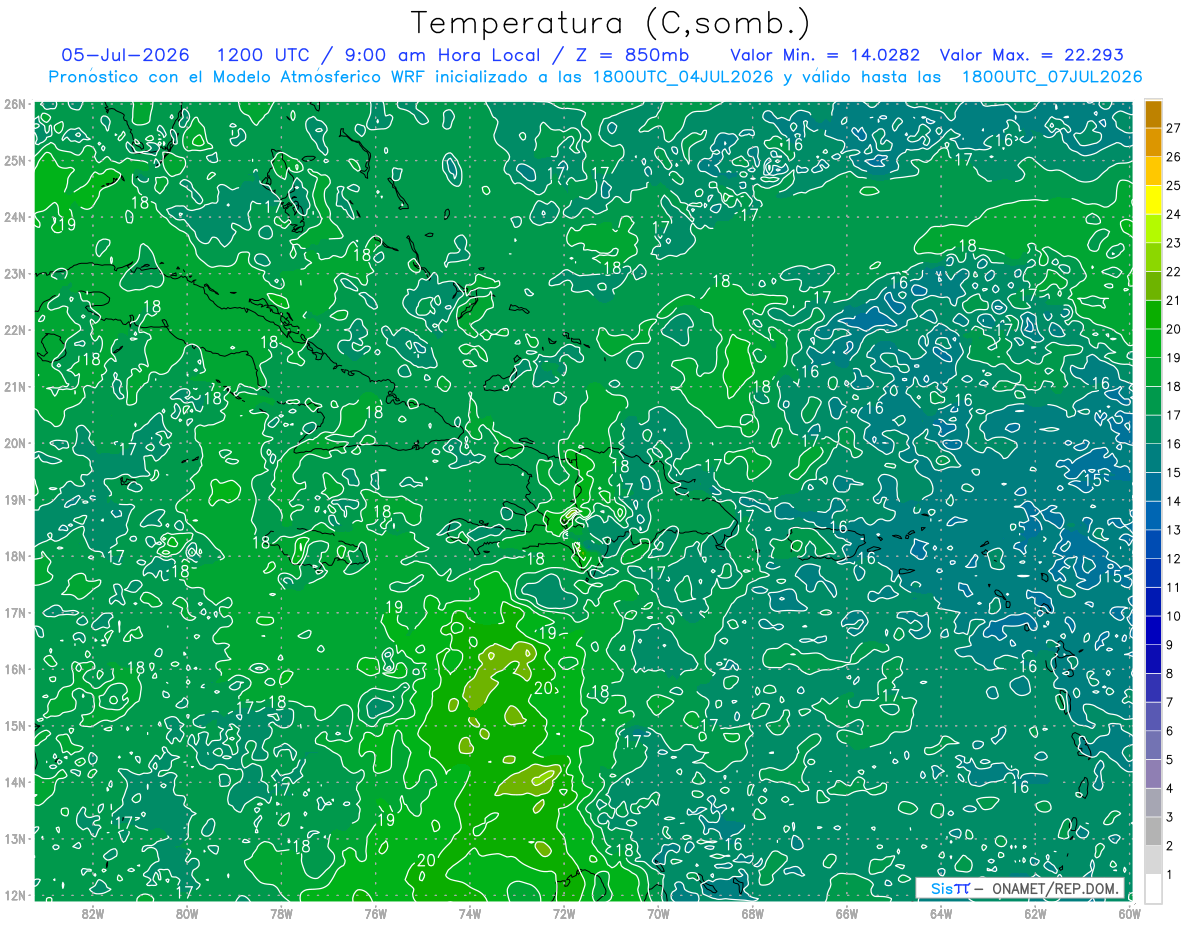This screenshot has width=1200, height=927.
Task: Click the "23N" latitude axis label
Action: [x=15, y=273]
